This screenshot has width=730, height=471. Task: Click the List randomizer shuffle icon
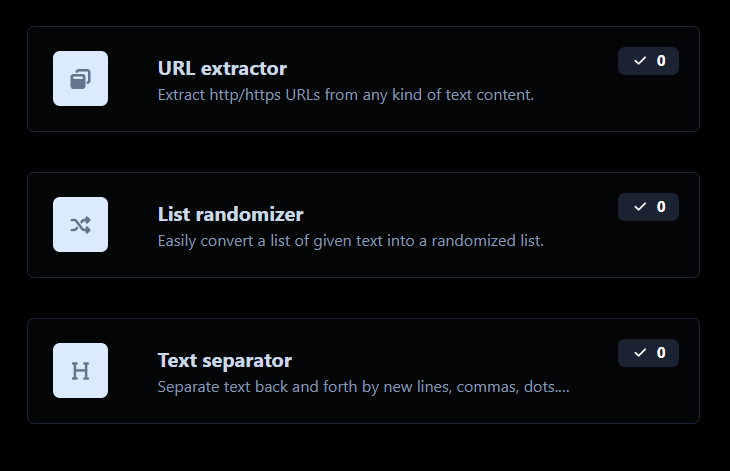pyautogui.click(x=80, y=225)
